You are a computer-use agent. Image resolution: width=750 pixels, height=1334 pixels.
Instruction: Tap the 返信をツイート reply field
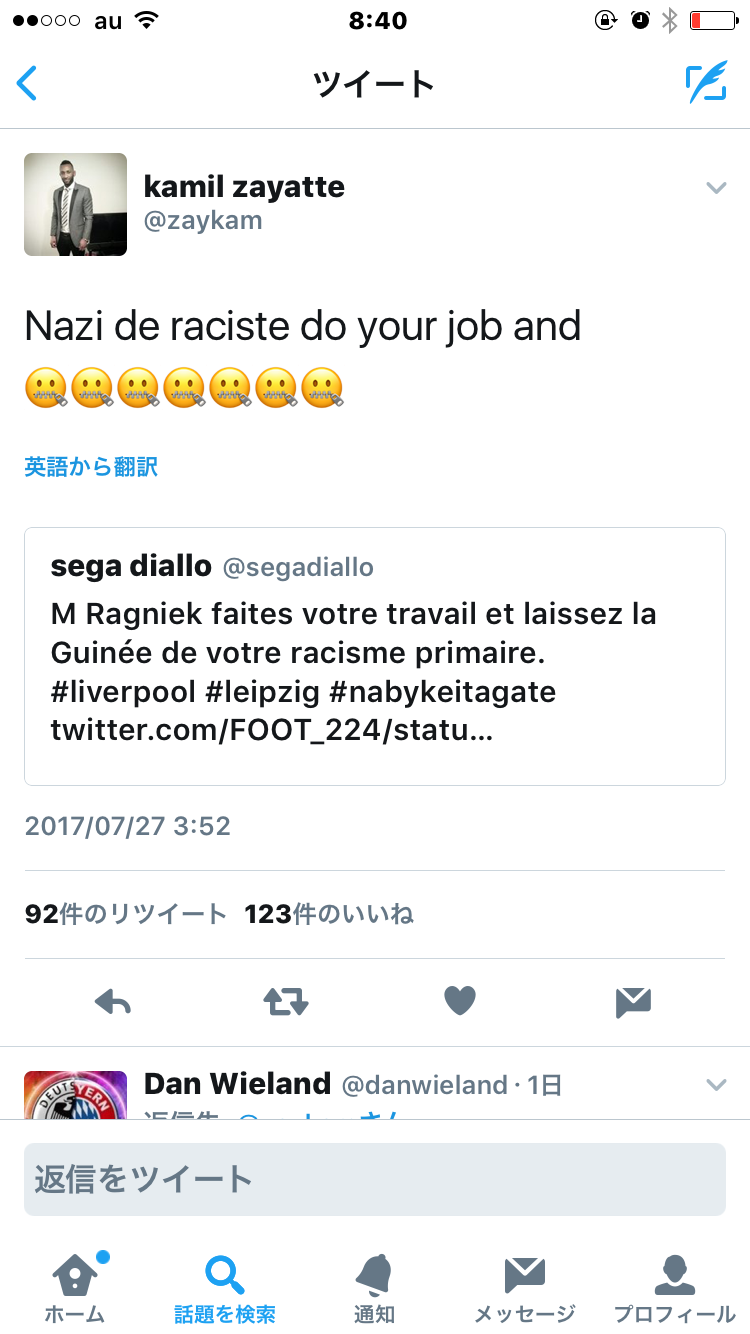point(375,1180)
